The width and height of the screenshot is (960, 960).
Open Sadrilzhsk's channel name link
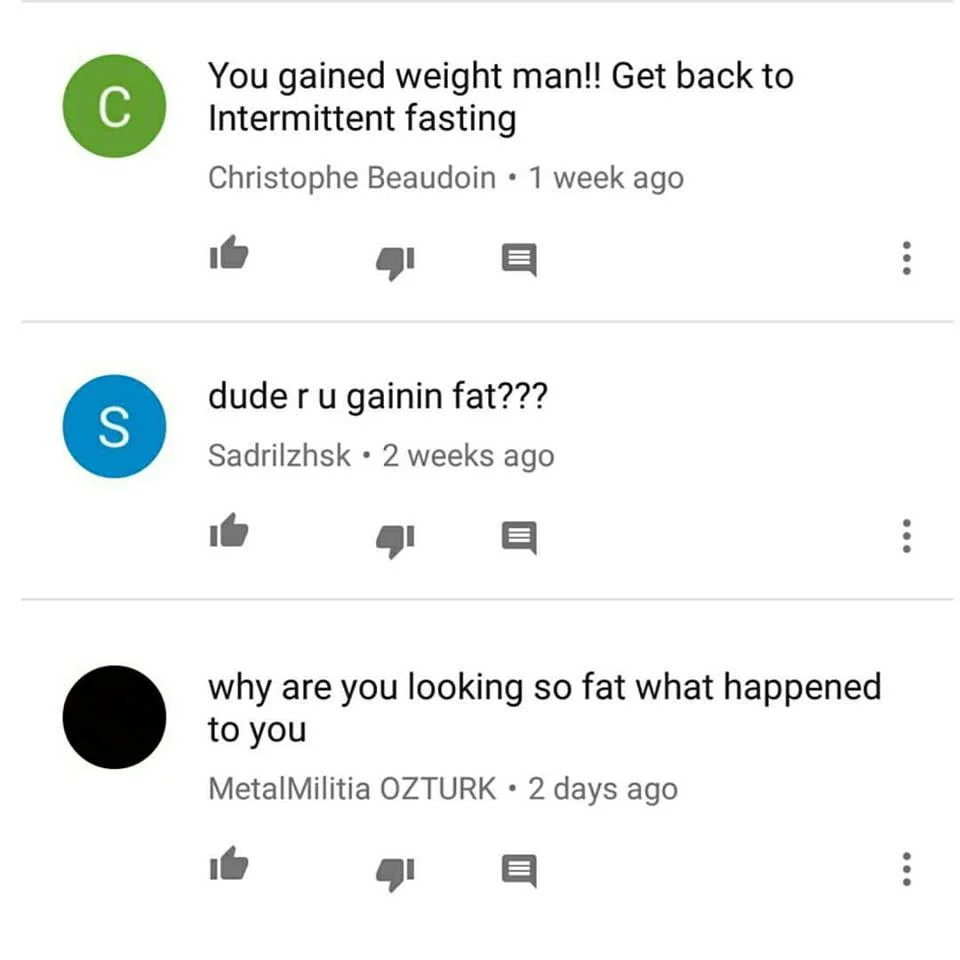tap(279, 456)
